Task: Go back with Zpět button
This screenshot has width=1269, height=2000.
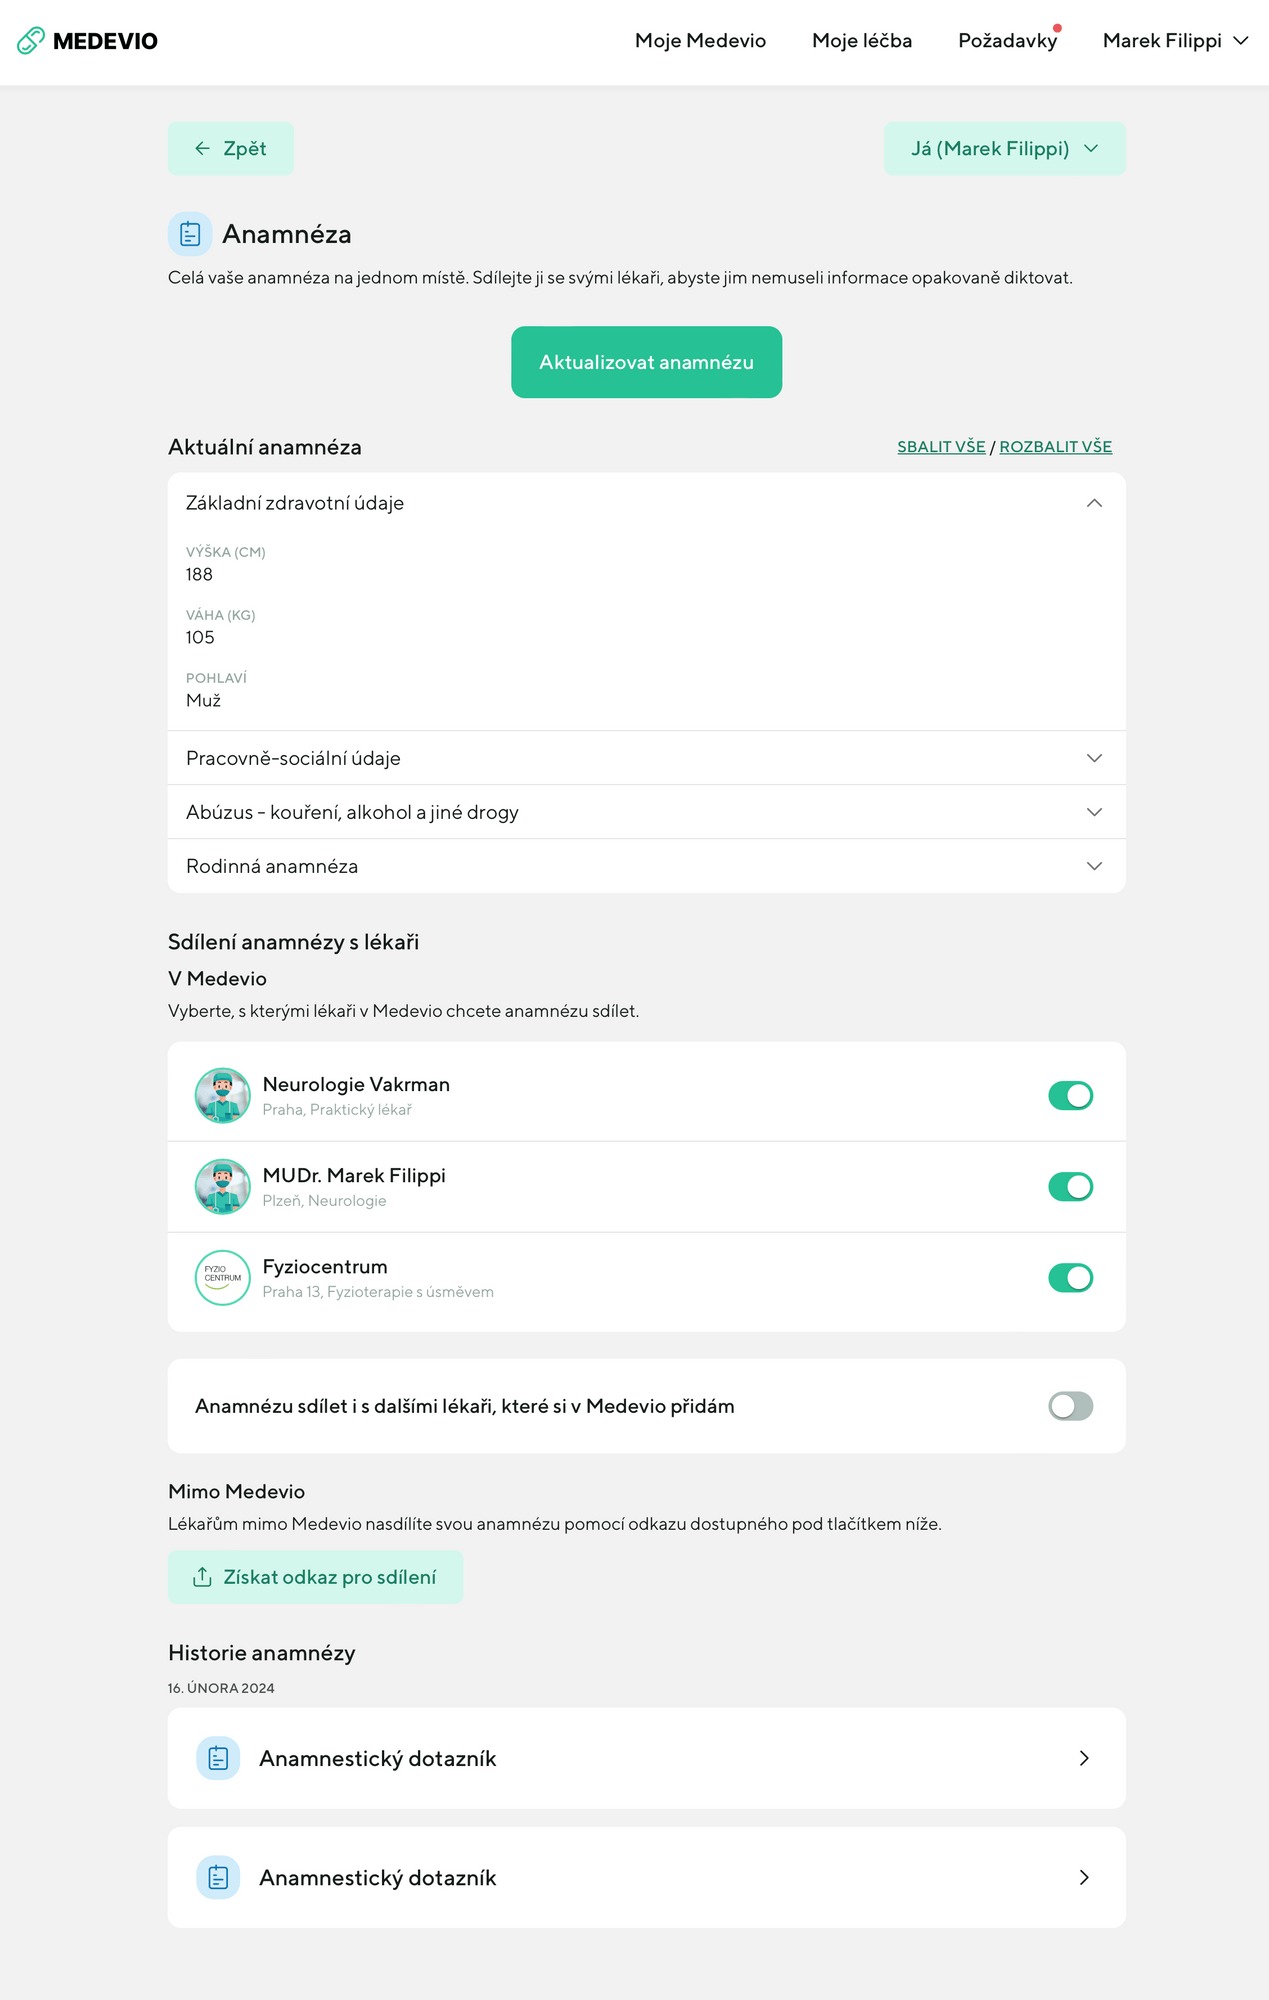Action: [x=231, y=148]
